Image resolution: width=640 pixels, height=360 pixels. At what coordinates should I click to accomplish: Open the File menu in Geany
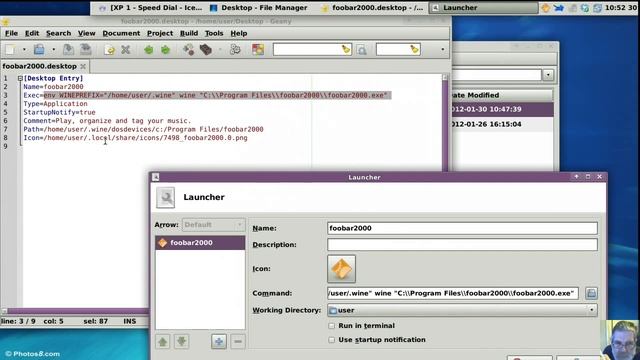pos(11,33)
